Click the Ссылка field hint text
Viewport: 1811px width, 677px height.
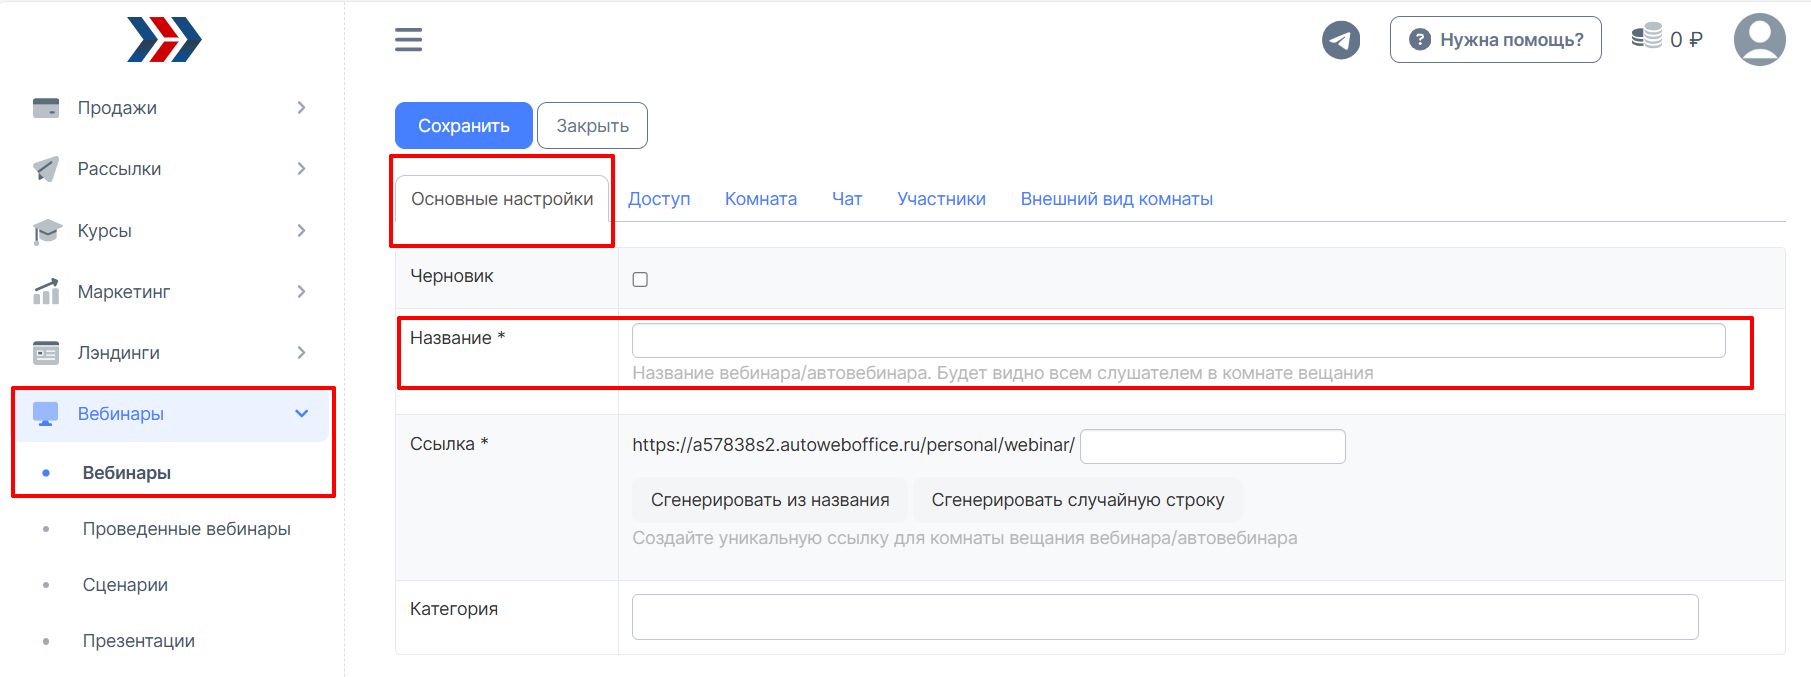(964, 538)
